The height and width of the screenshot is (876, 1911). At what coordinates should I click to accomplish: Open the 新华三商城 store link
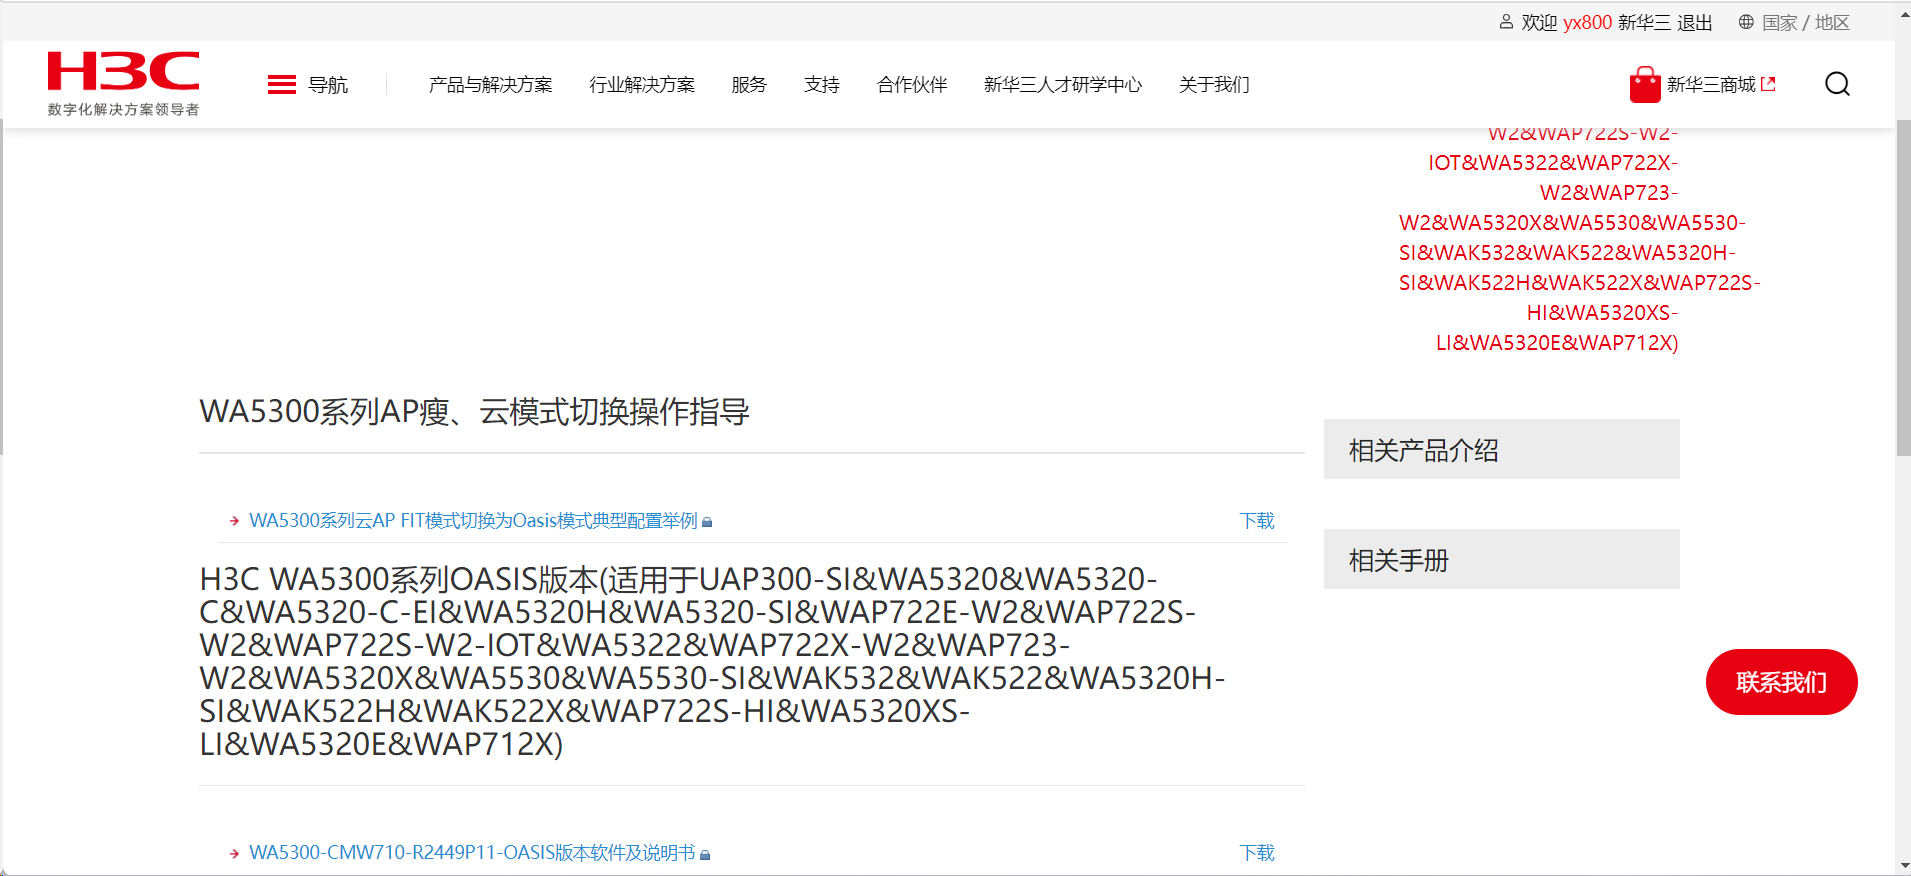(x=1711, y=85)
